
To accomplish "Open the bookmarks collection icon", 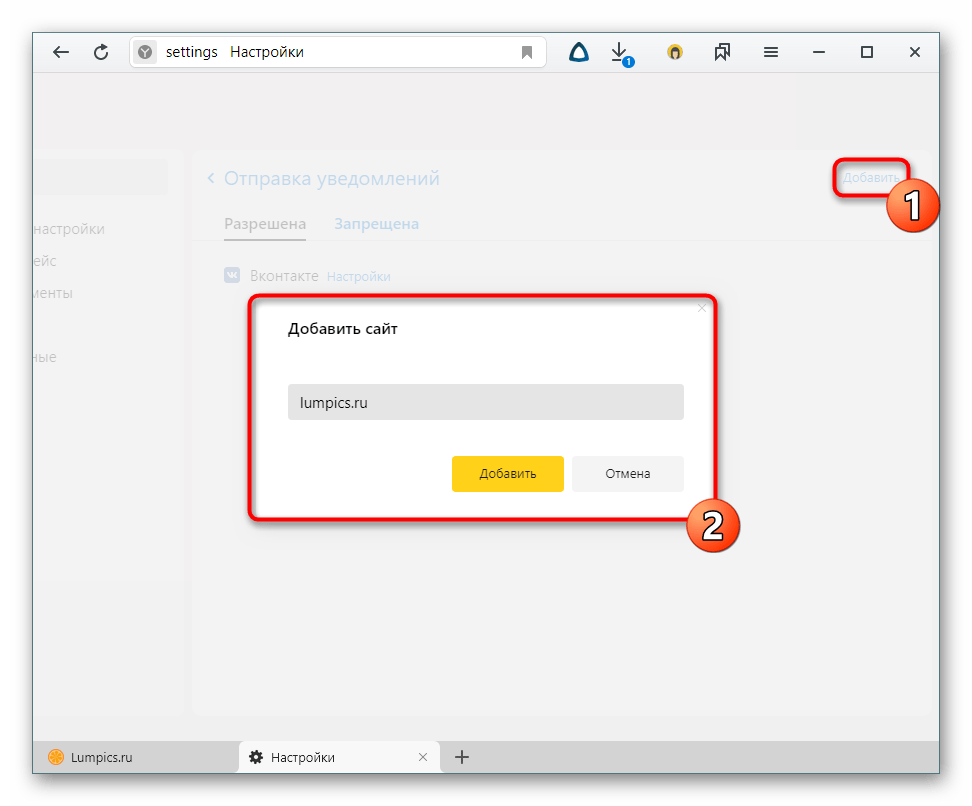I will 722,52.
